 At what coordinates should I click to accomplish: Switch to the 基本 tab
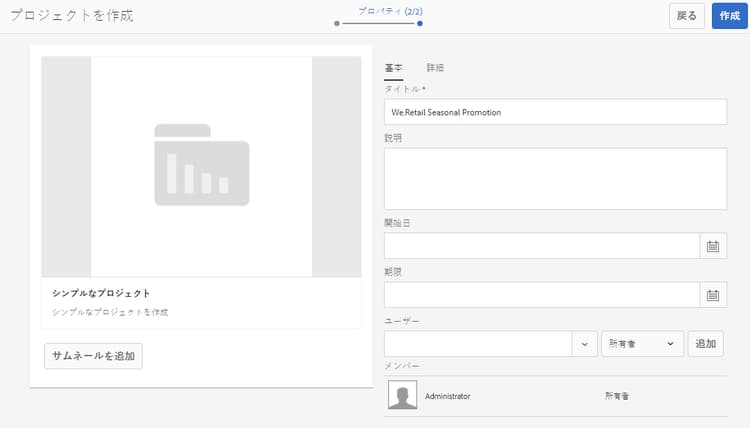[394, 68]
